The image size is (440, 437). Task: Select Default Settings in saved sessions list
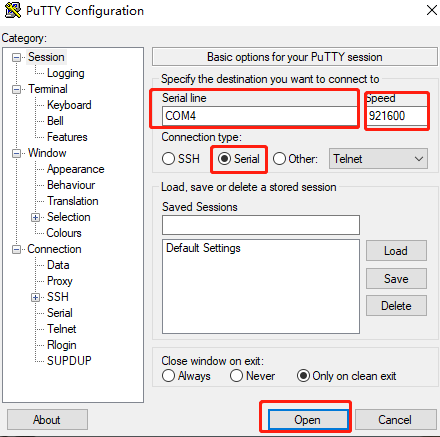(x=203, y=248)
